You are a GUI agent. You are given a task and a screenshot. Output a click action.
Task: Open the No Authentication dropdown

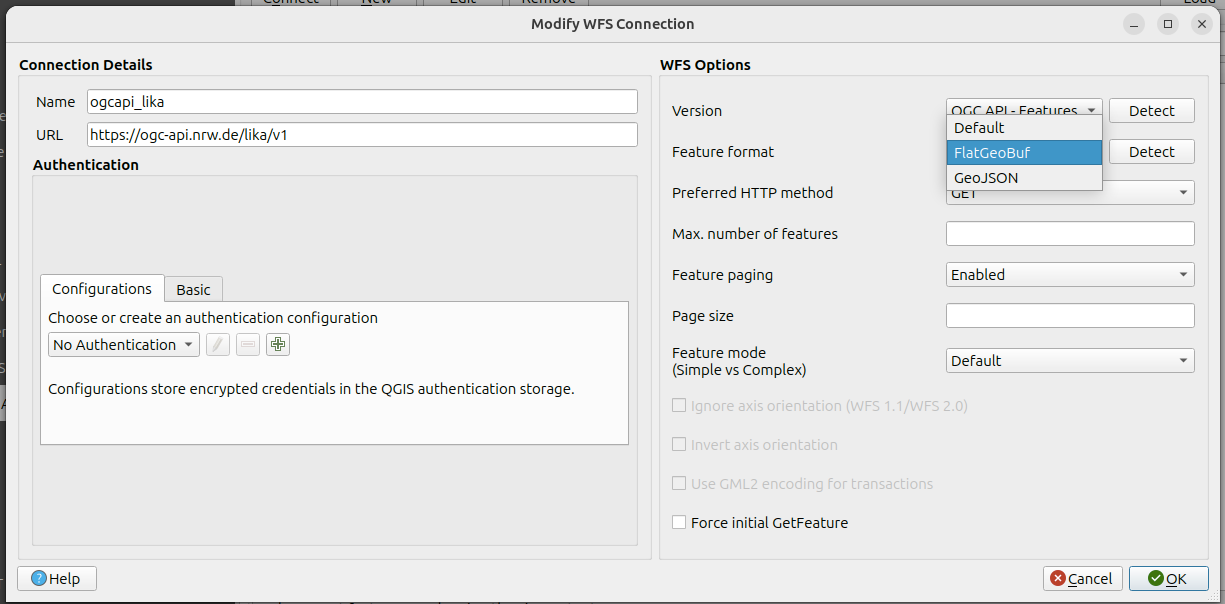(123, 345)
